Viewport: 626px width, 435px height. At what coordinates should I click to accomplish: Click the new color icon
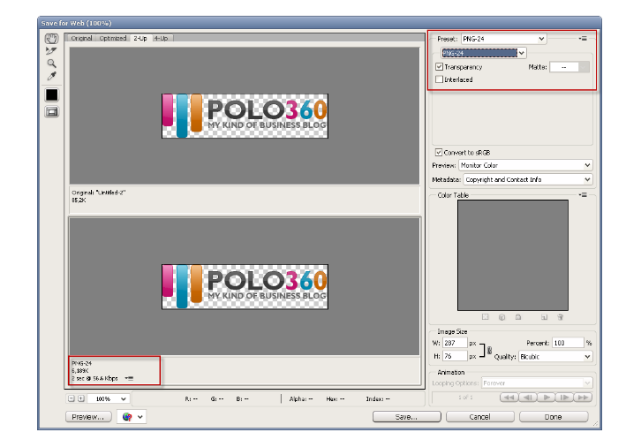tap(544, 317)
